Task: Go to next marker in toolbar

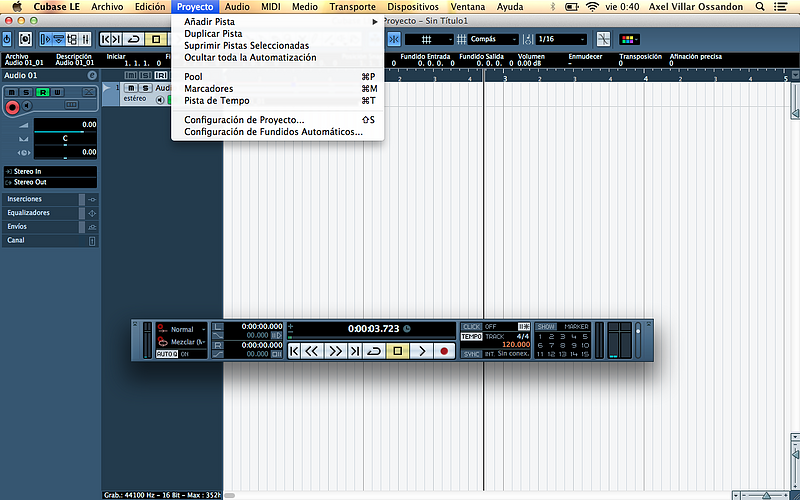Action: click(x=117, y=39)
